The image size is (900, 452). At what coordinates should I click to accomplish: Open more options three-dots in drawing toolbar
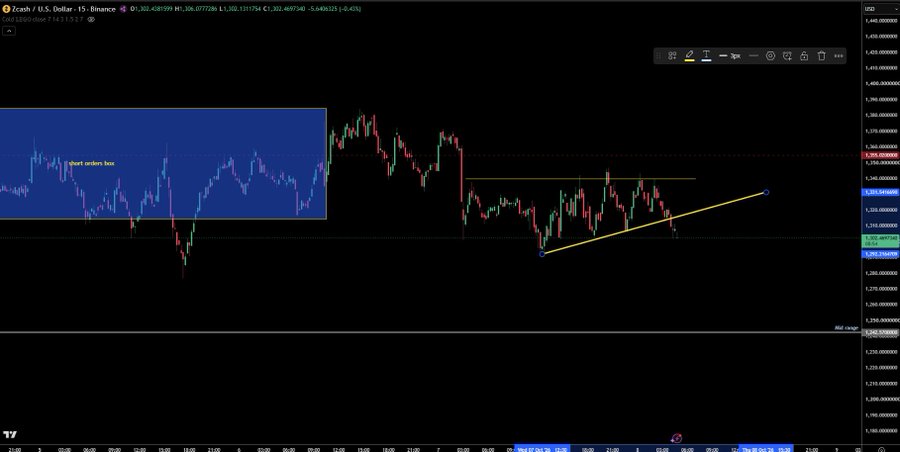pyautogui.click(x=839, y=56)
